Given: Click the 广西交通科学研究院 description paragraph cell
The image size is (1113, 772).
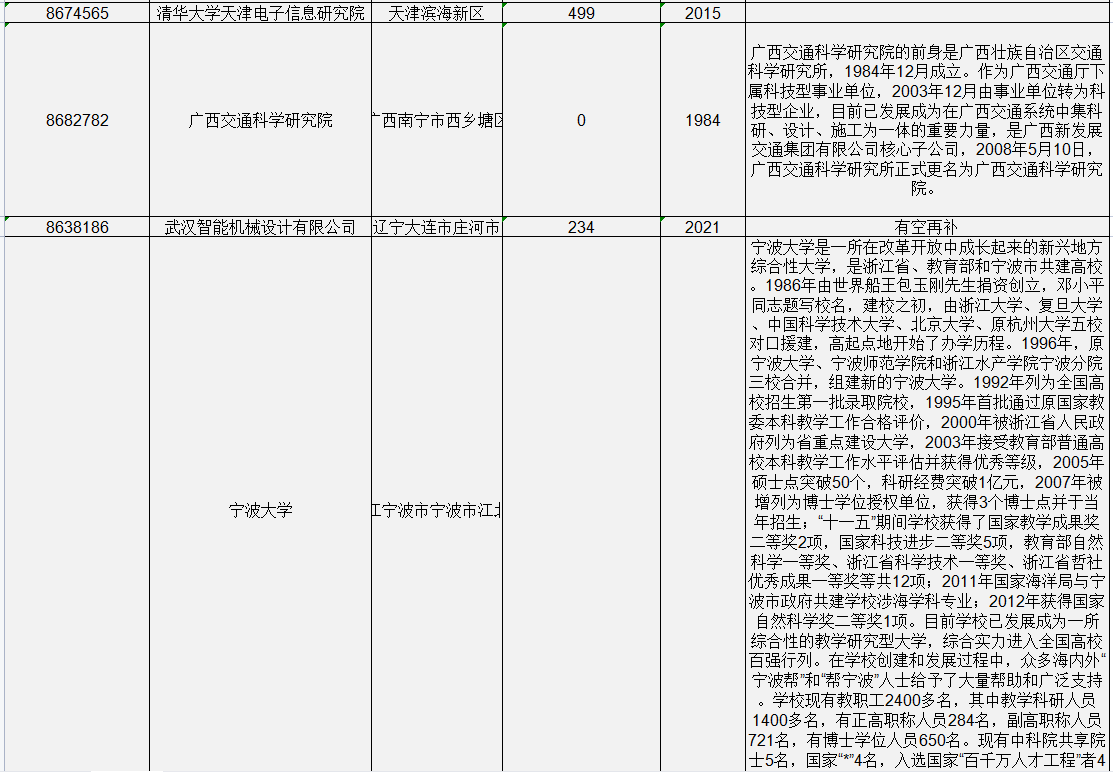Looking at the screenshot, I should pos(925,120).
